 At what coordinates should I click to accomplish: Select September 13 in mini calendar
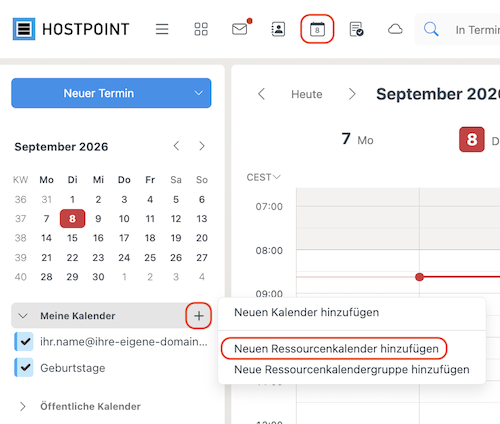[x=202, y=219]
